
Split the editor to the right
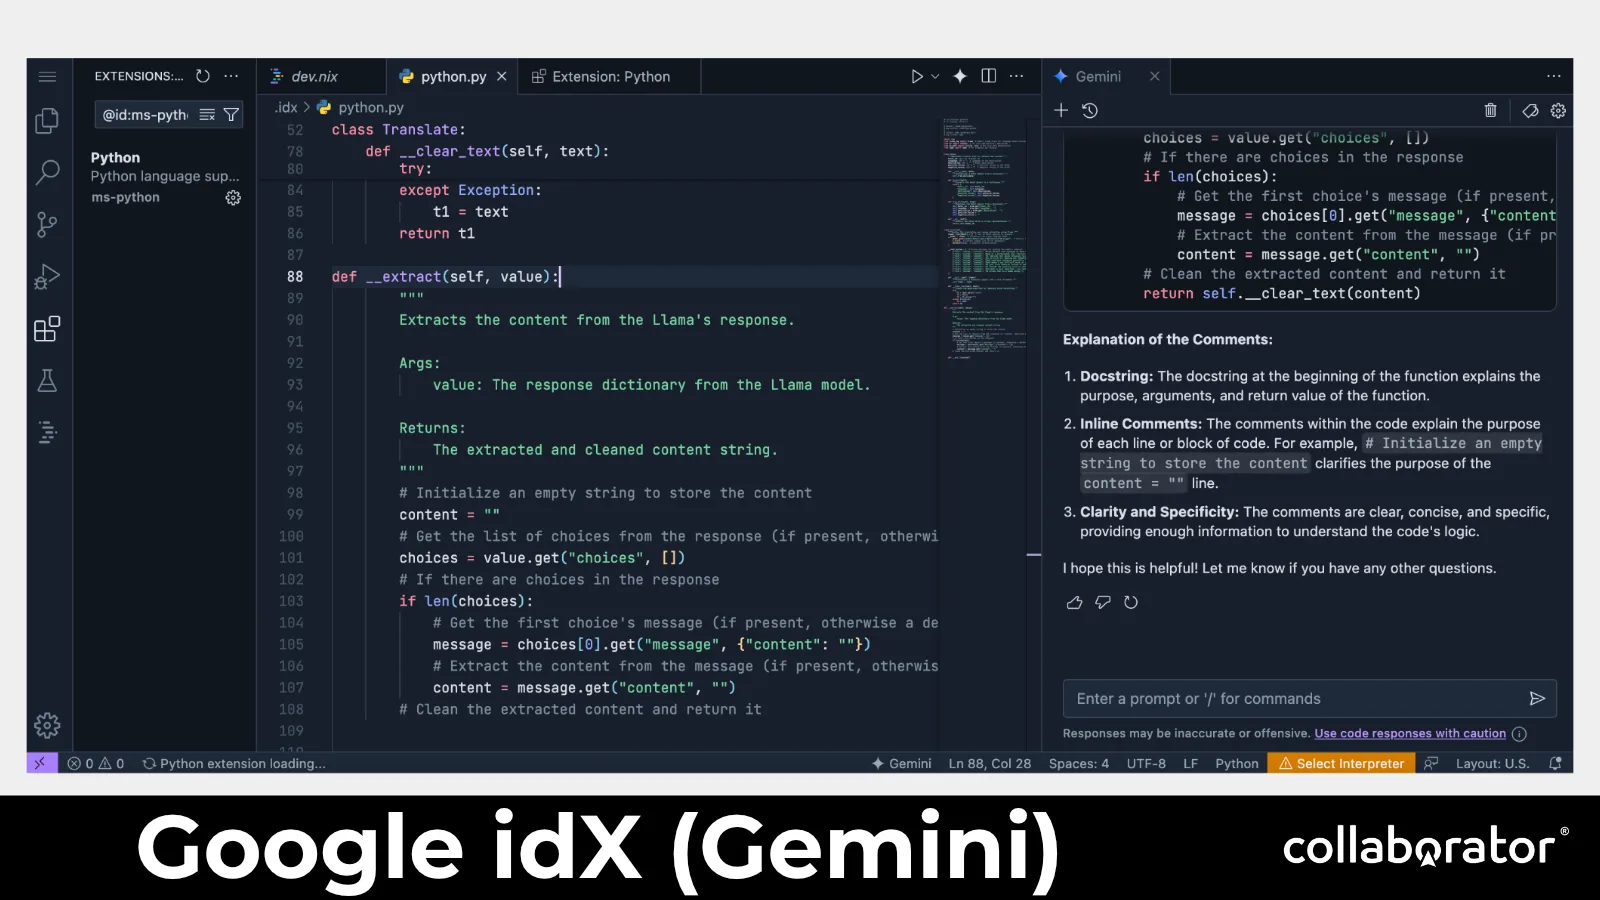pos(989,76)
